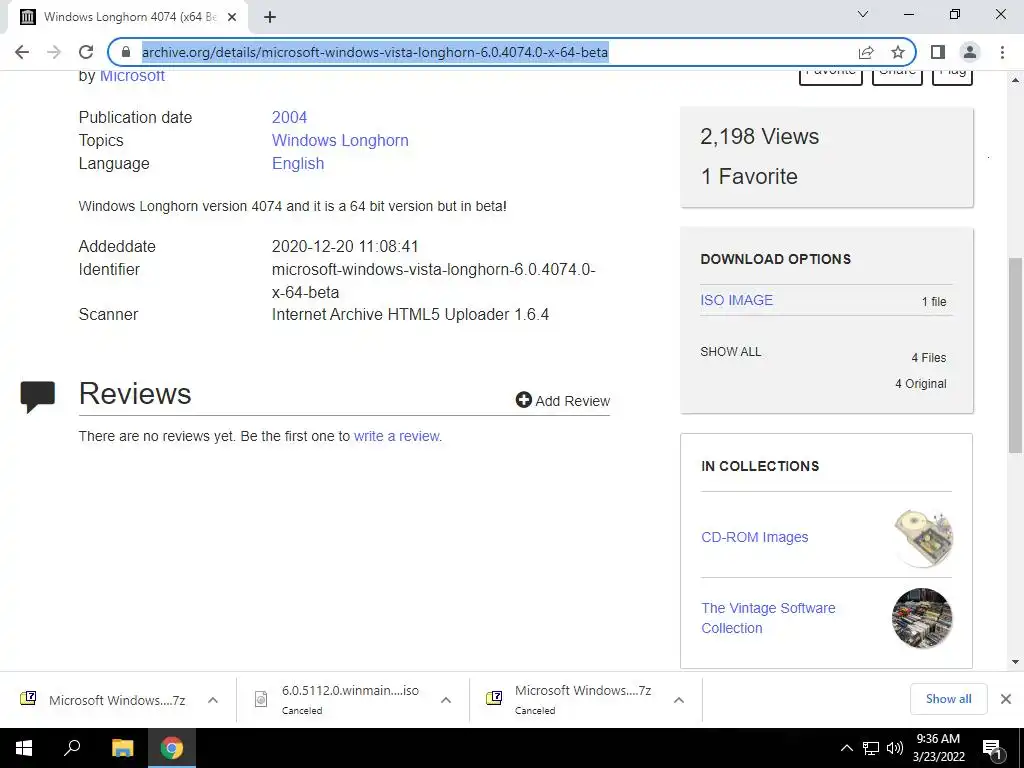This screenshot has height=768, width=1024.
Task: Click the page scrollbar down arrow
Action: tap(1016, 662)
